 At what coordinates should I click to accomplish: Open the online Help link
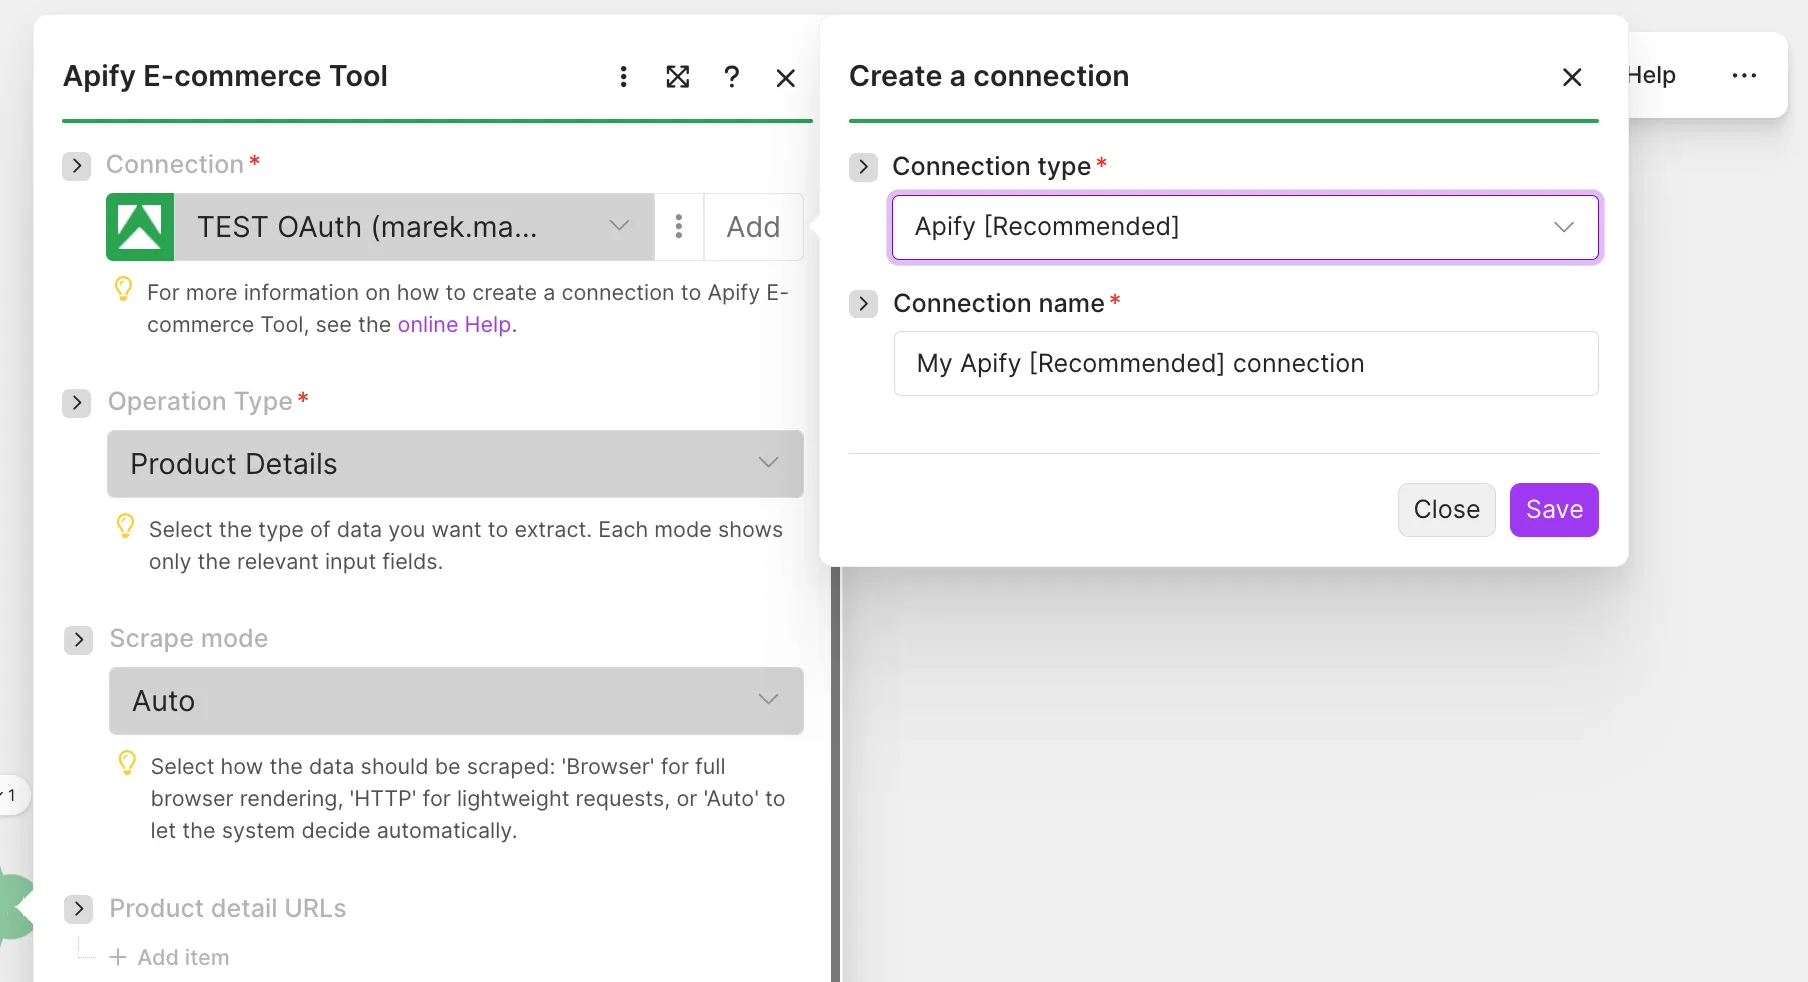click(x=454, y=325)
